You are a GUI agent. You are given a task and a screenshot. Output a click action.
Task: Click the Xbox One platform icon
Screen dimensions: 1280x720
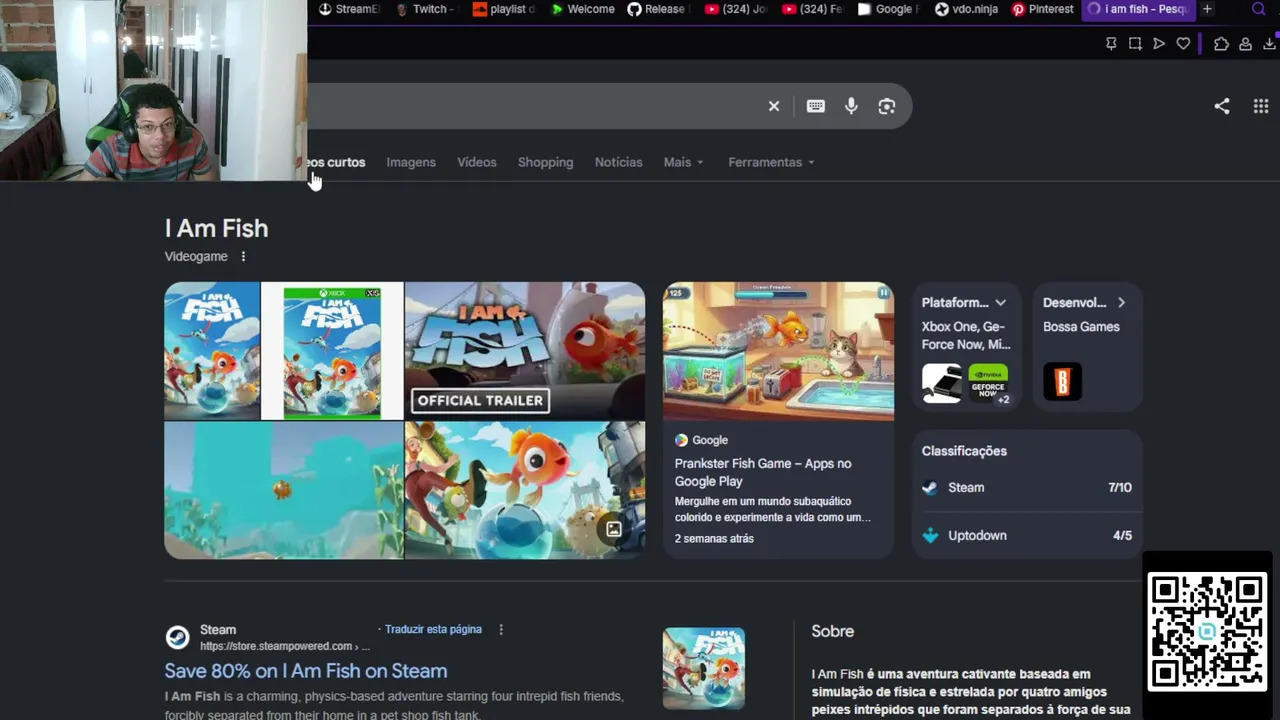pyautogui.click(x=941, y=382)
